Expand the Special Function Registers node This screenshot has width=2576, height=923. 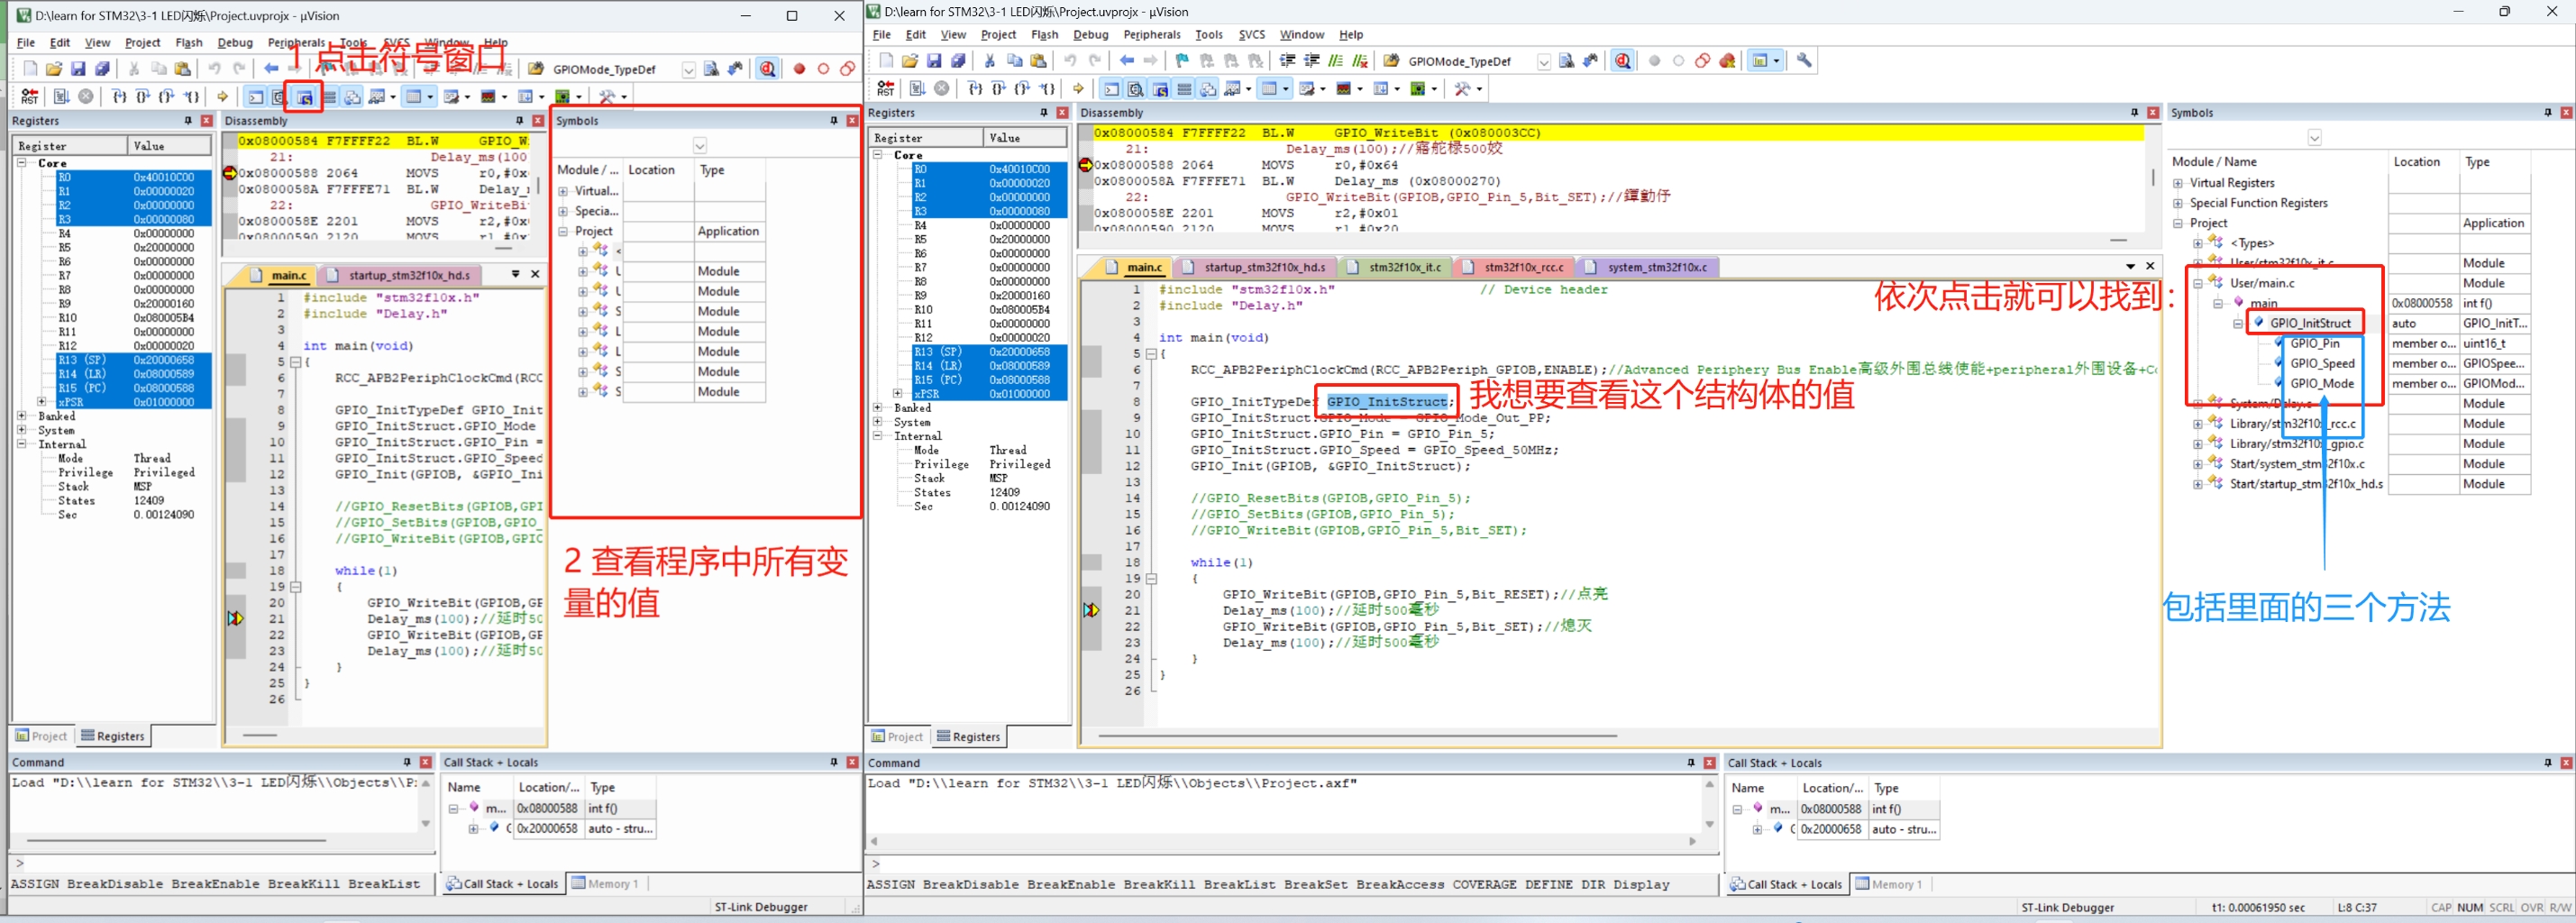point(2178,203)
